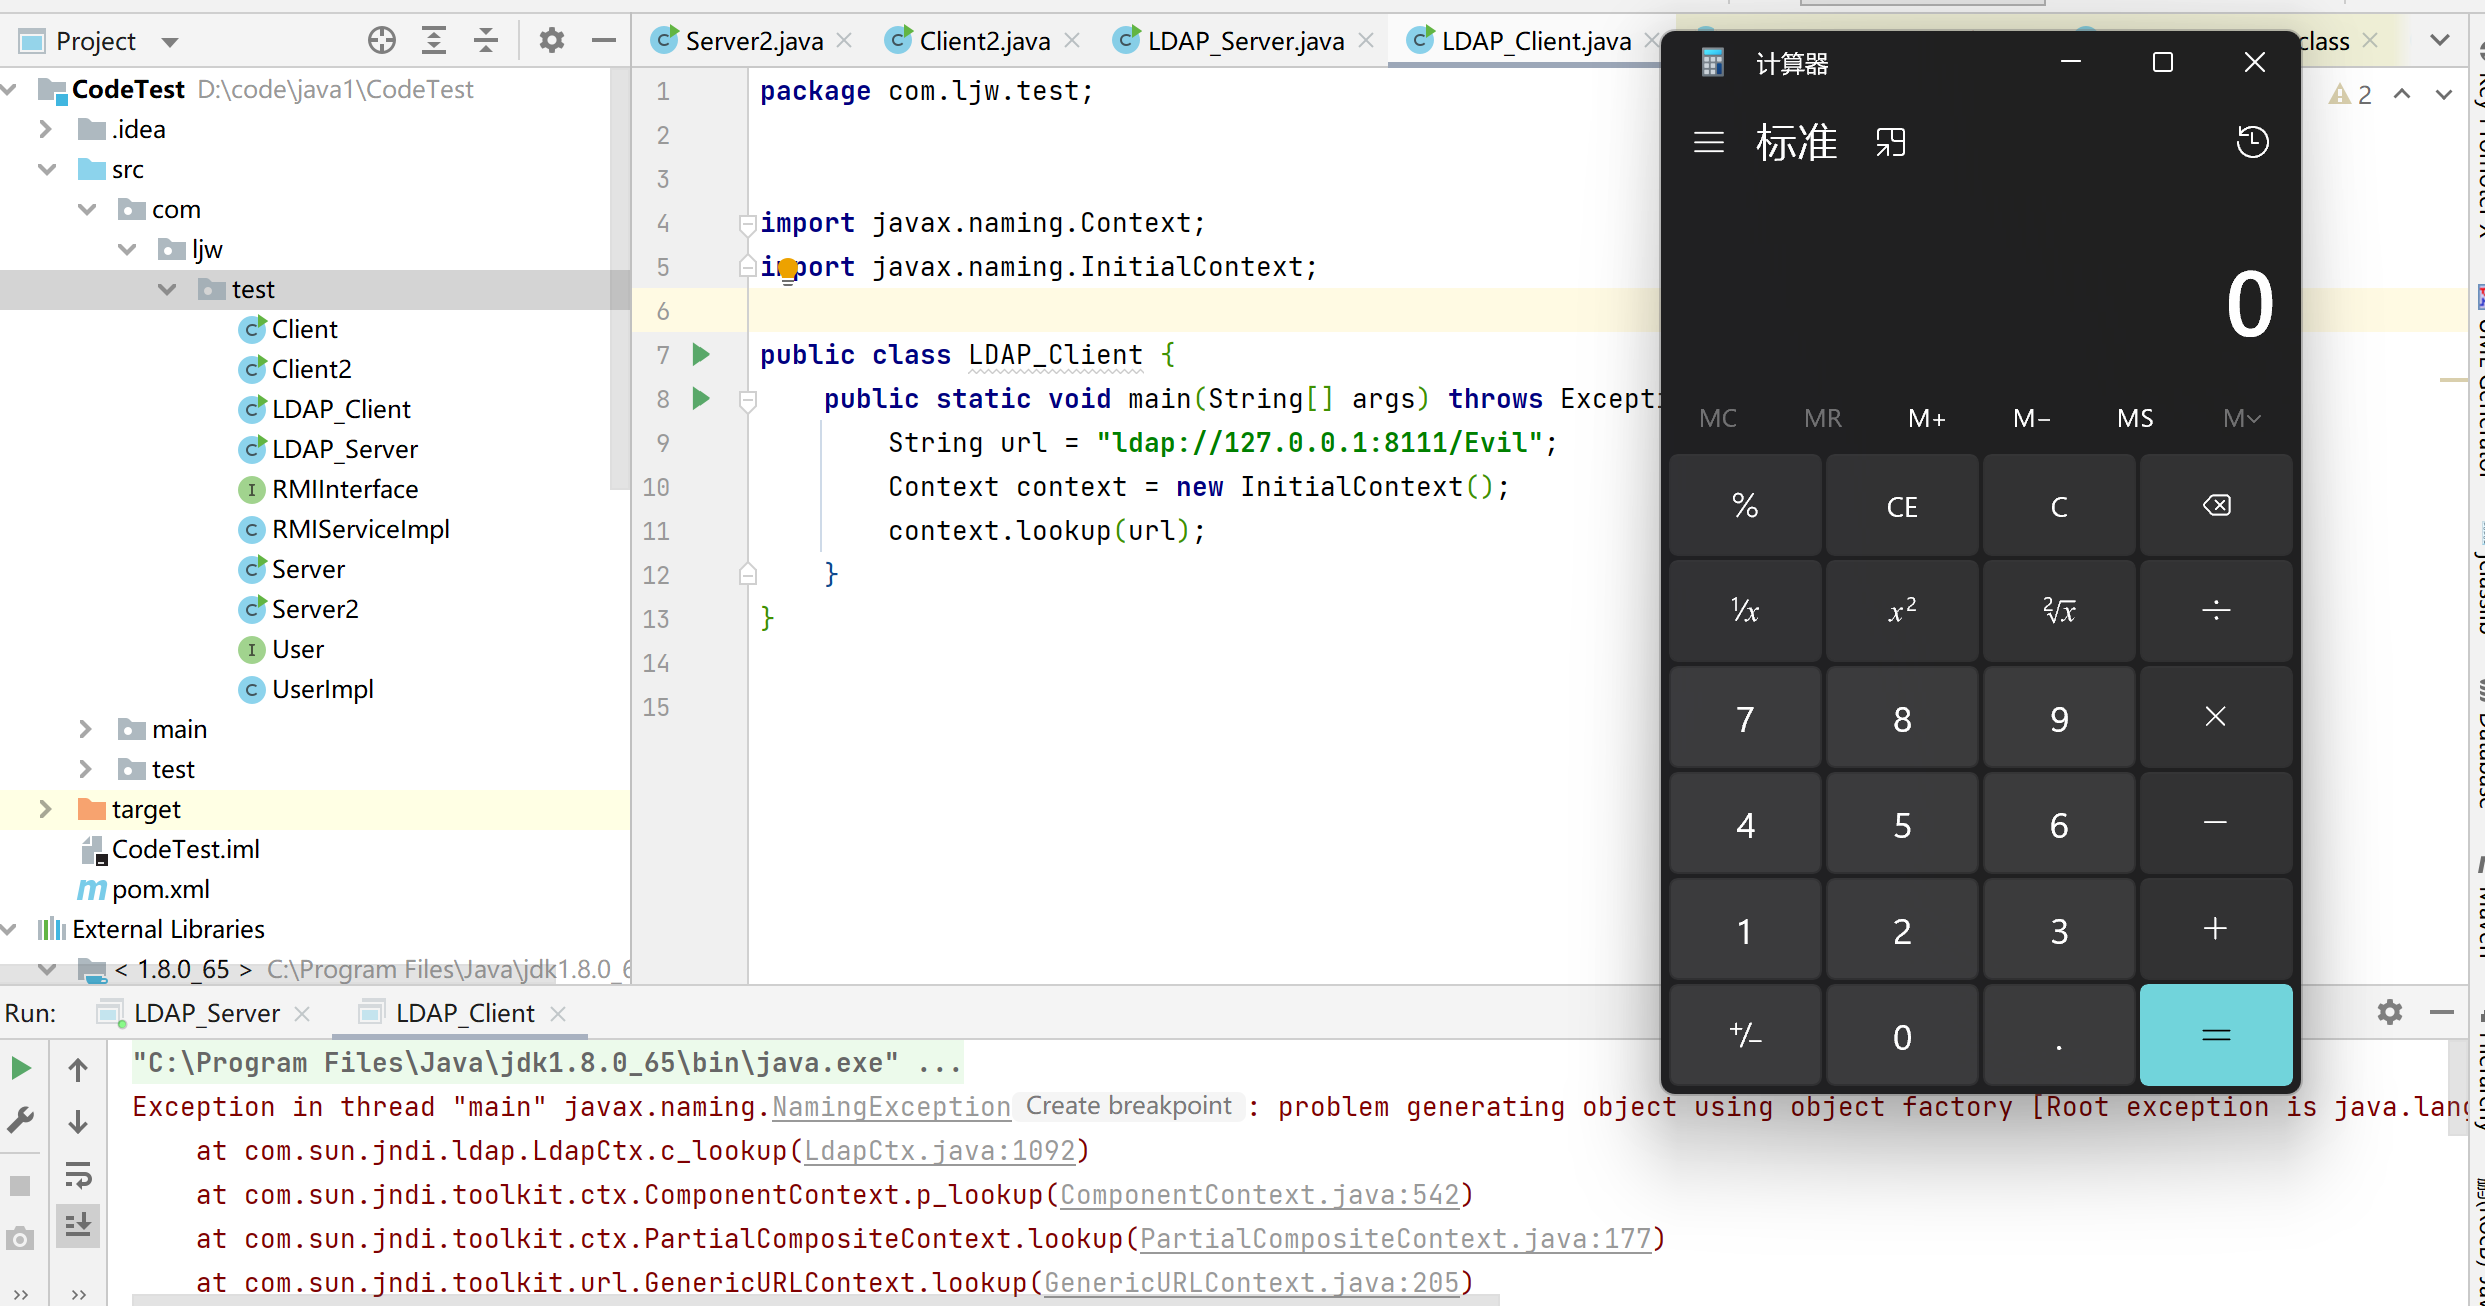2485x1306 pixels.
Task: Click the square root key
Action: click(x=2059, y=611)
